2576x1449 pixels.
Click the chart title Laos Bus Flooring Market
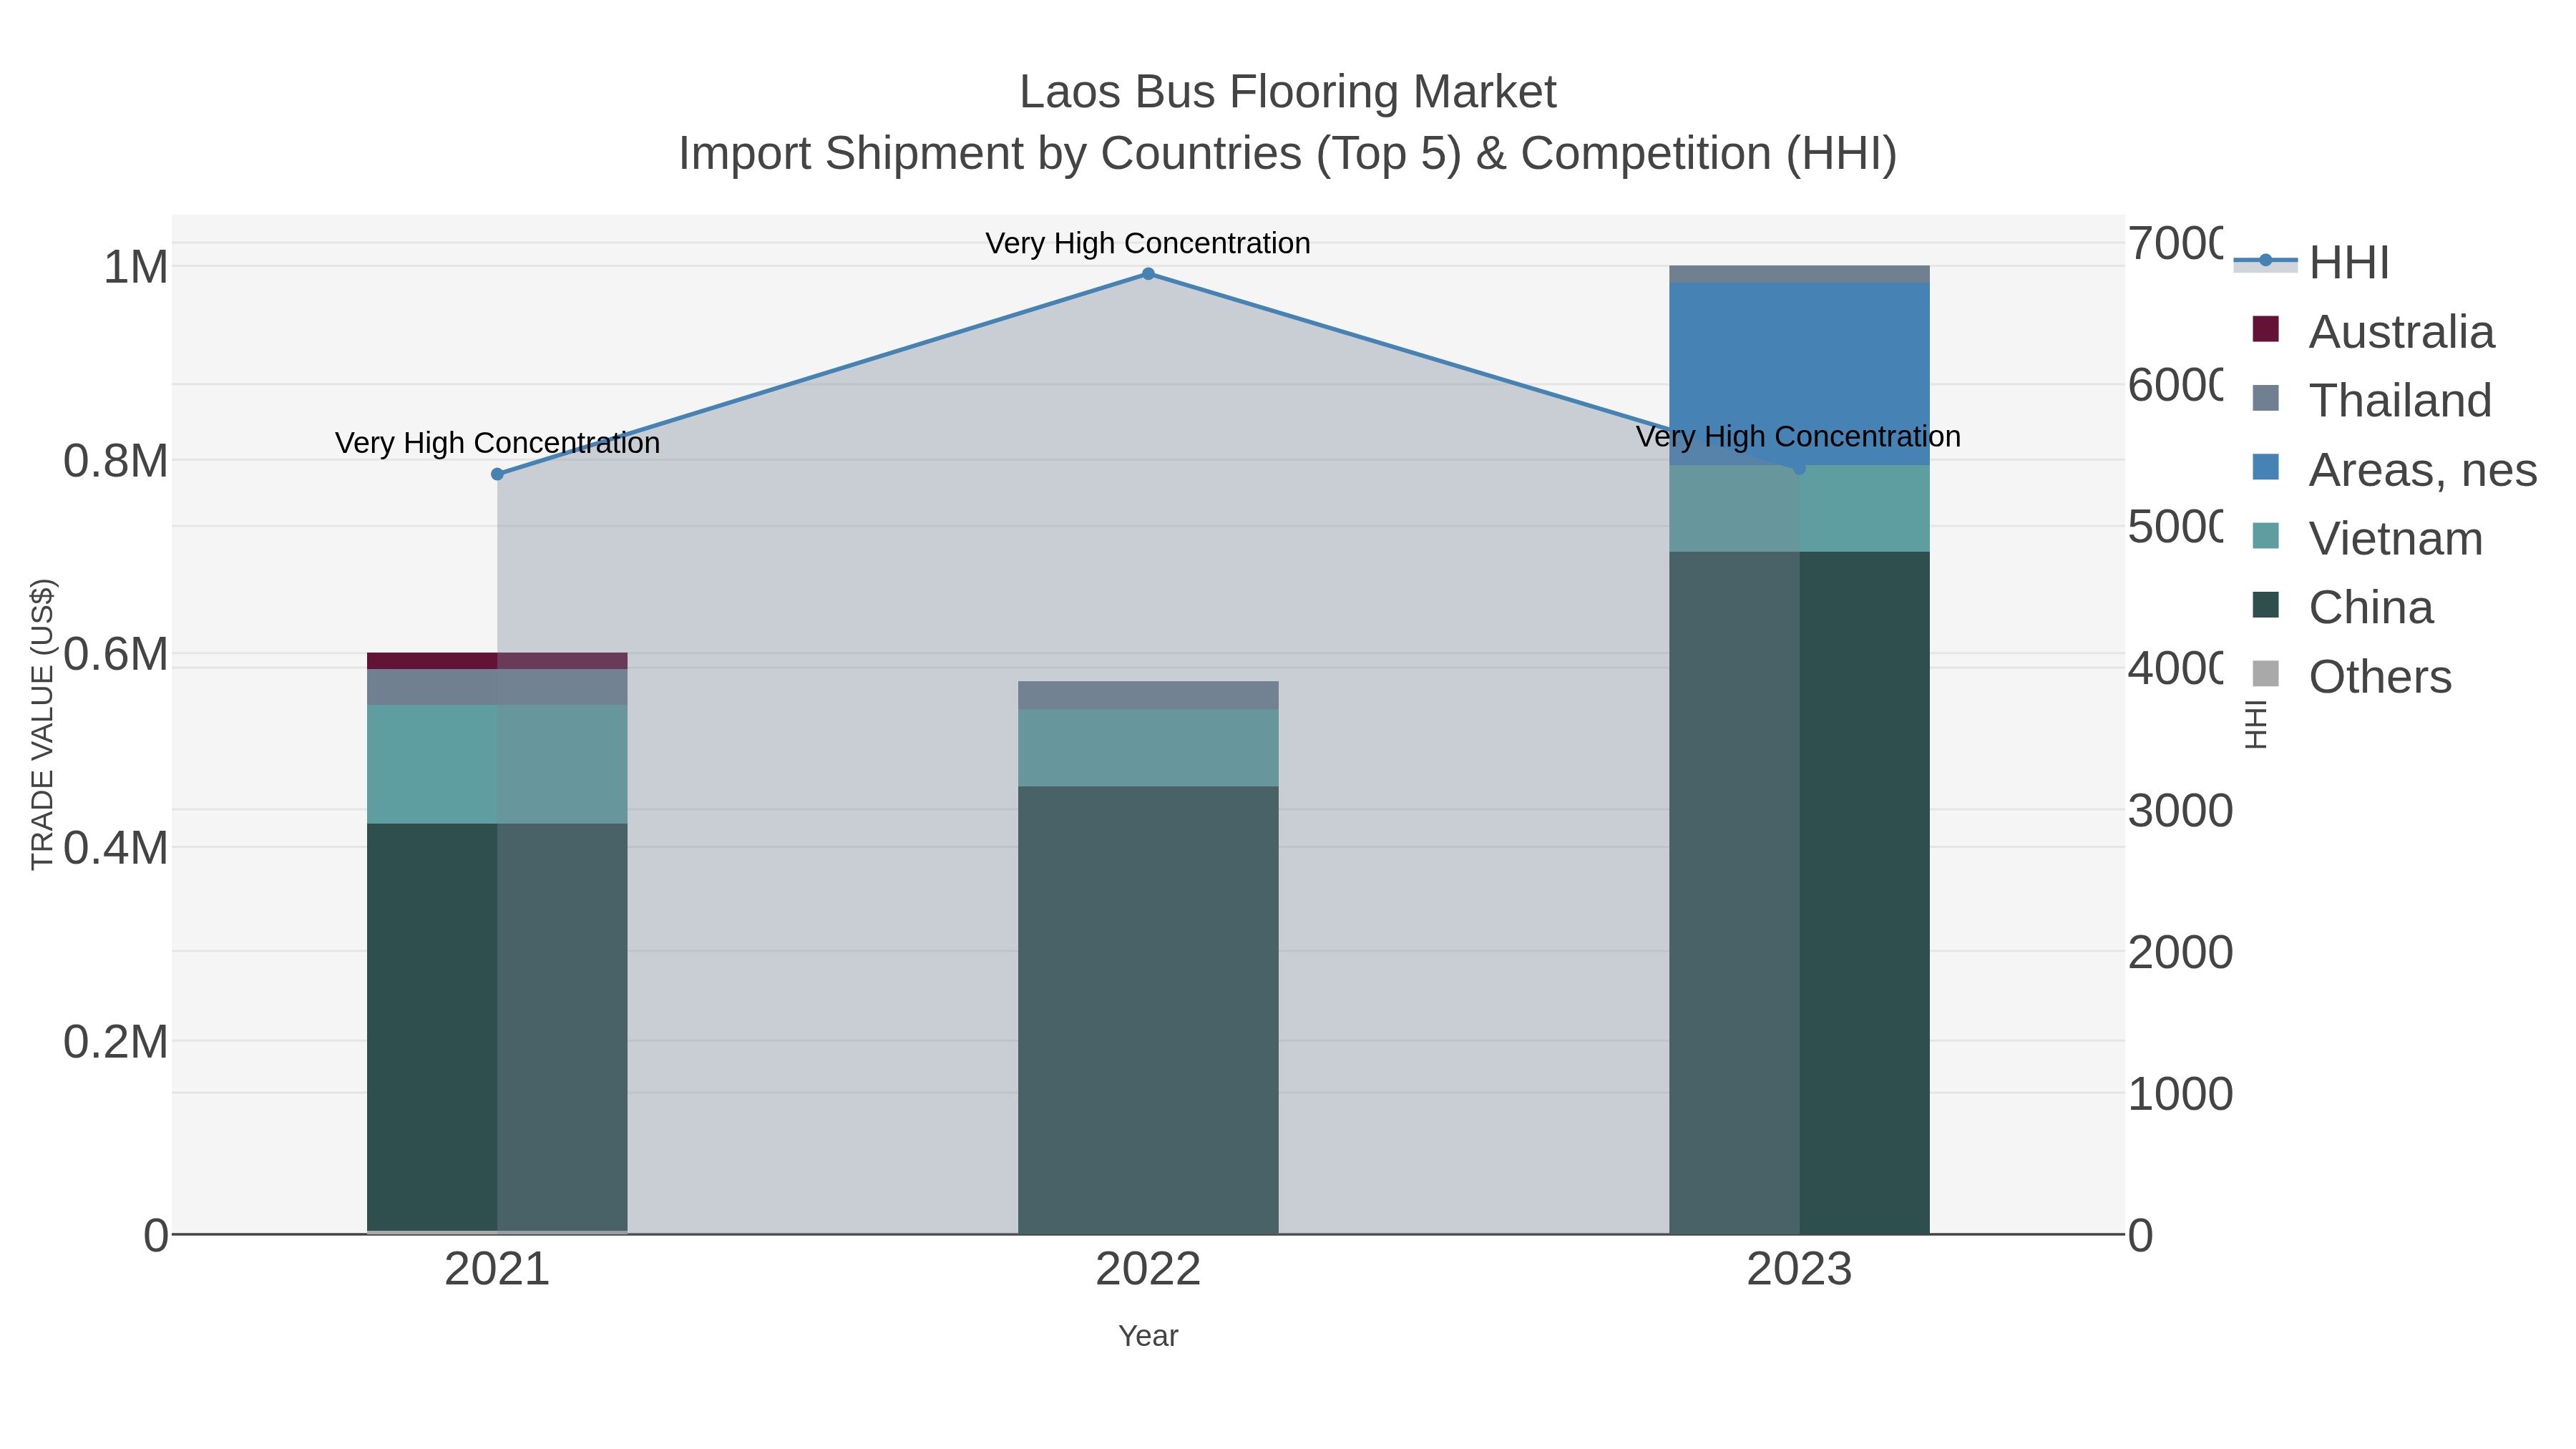[1288, 92]
